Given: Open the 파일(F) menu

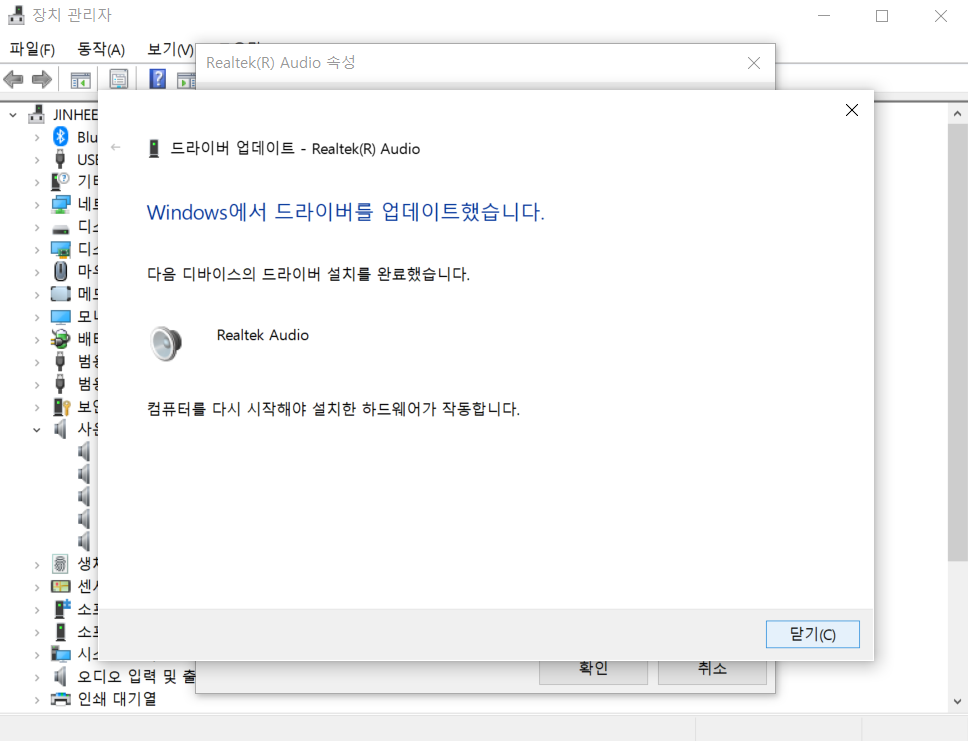Looking at the screenshot, I should pos(32,49).
